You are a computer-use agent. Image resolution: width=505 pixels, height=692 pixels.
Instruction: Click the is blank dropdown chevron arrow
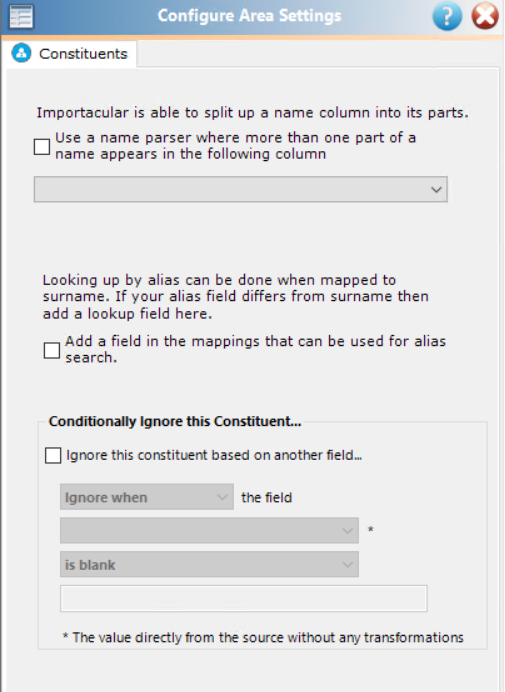(x=347, y=565)
